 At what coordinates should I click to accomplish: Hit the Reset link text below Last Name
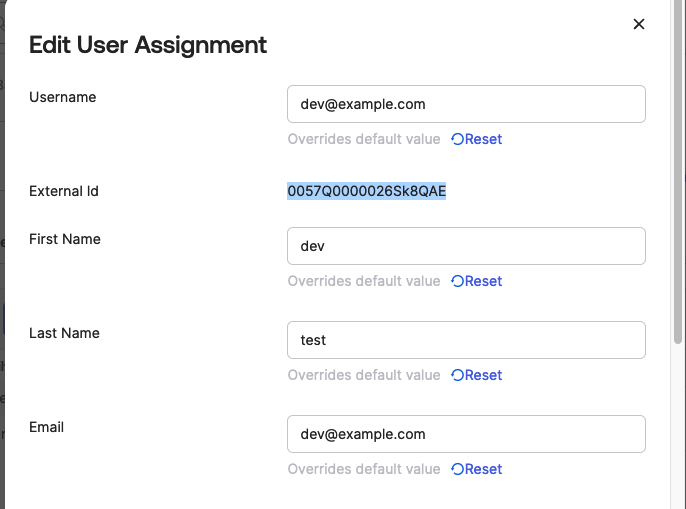(x=483, y=375)
